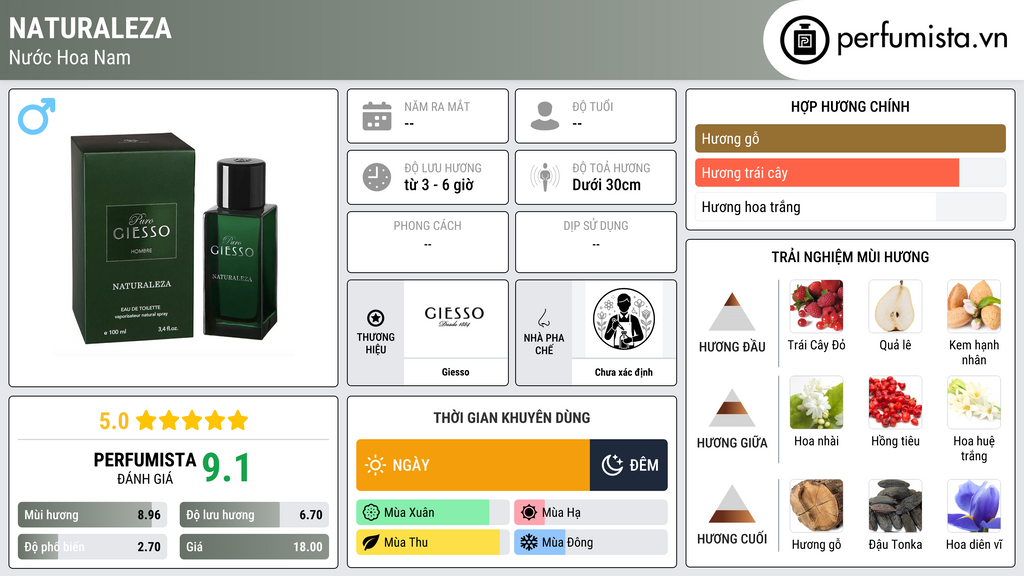This screenshot has width=1024, height=576.
Task: Click the sun icon in the Ngày bar
Action: (x=376, y=465)
